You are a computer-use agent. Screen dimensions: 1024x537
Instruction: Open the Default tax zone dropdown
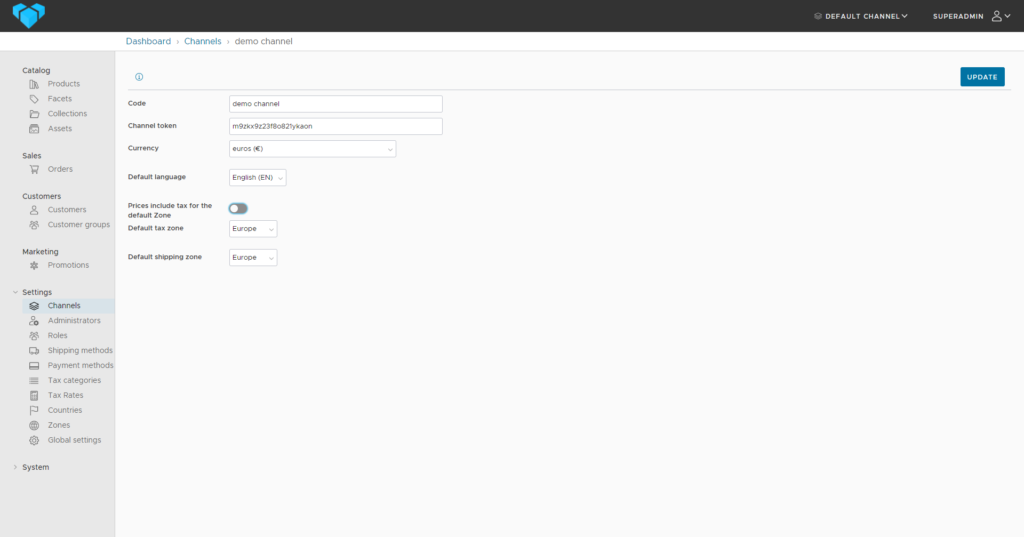253,229
